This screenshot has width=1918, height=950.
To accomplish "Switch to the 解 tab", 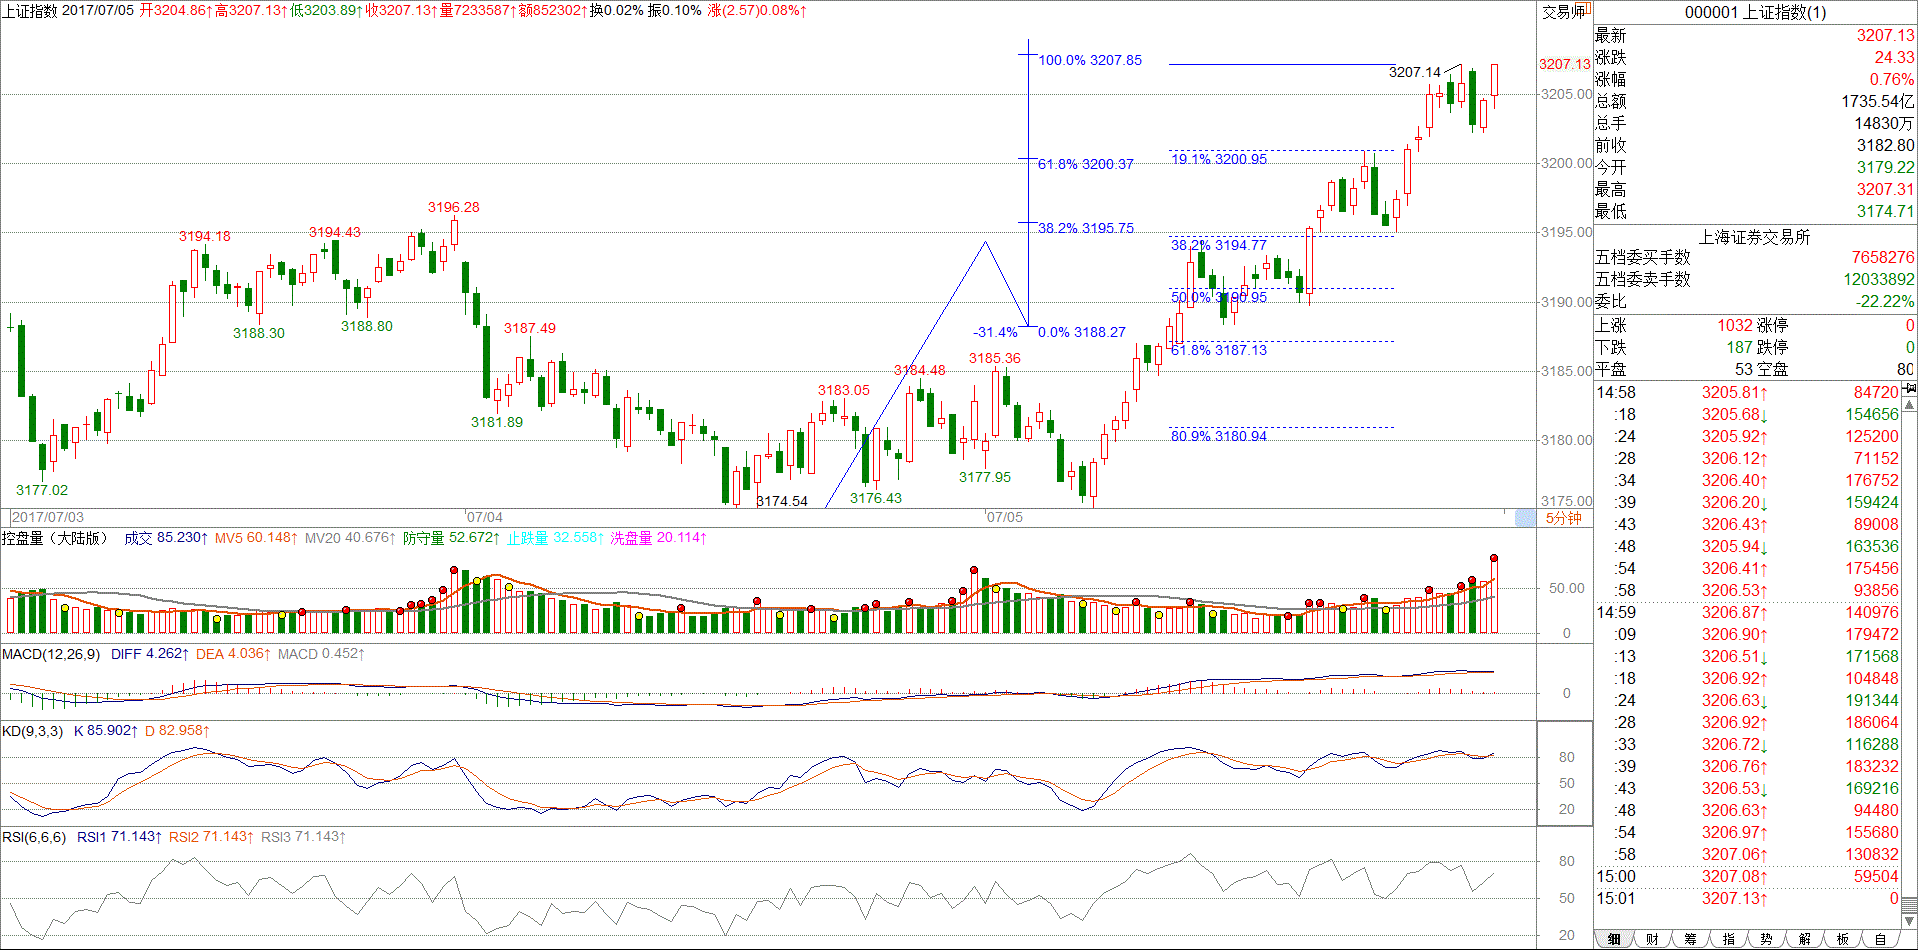I will coord(1804,939).
